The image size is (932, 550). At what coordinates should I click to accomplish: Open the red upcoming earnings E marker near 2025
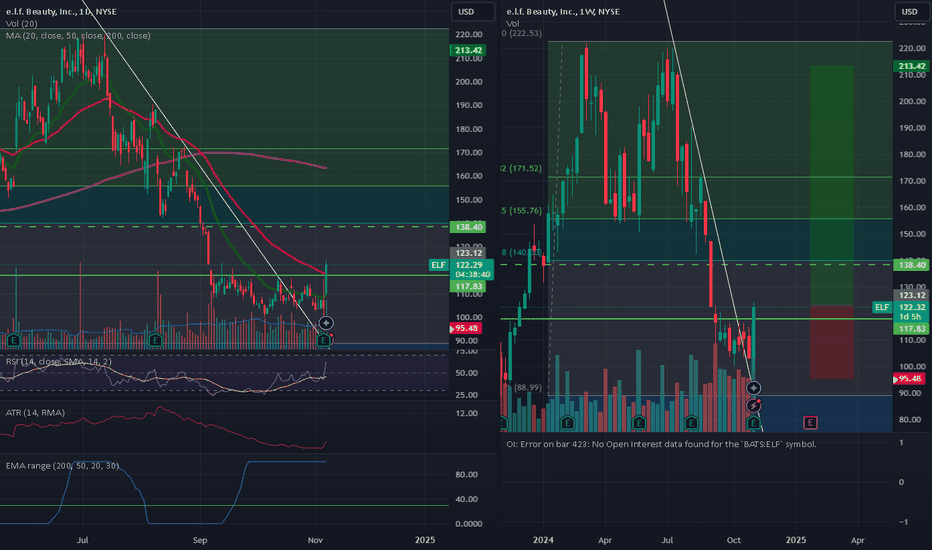pyautogui.click(x=810, y=423)
